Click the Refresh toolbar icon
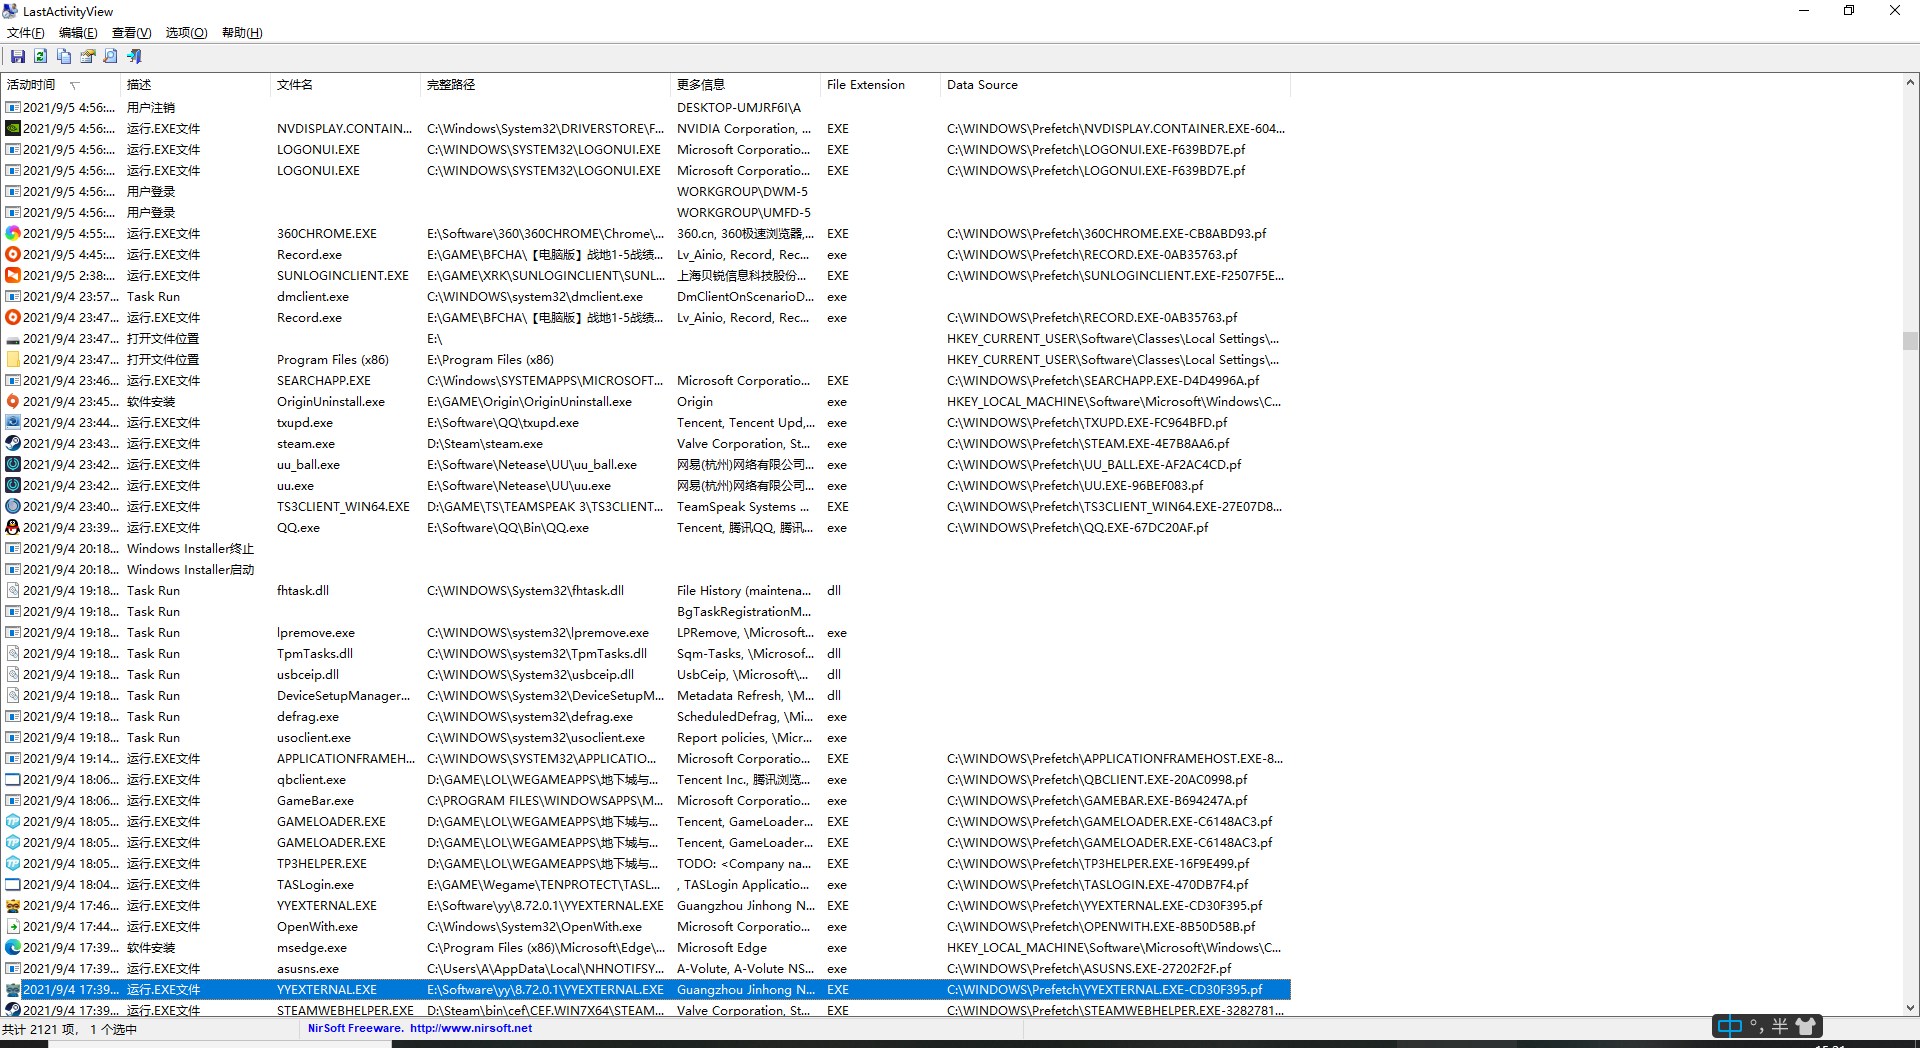The width and height of the screenshot is (1920, 1048). (41, 57)
